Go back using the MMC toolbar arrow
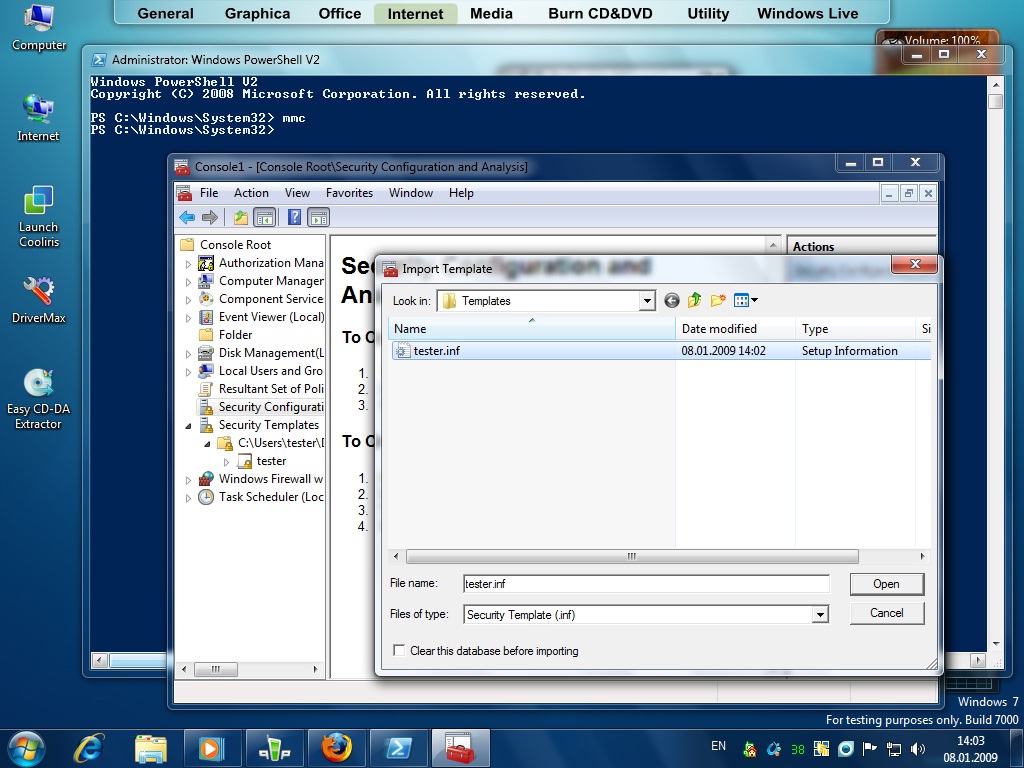 coord(187,217)
